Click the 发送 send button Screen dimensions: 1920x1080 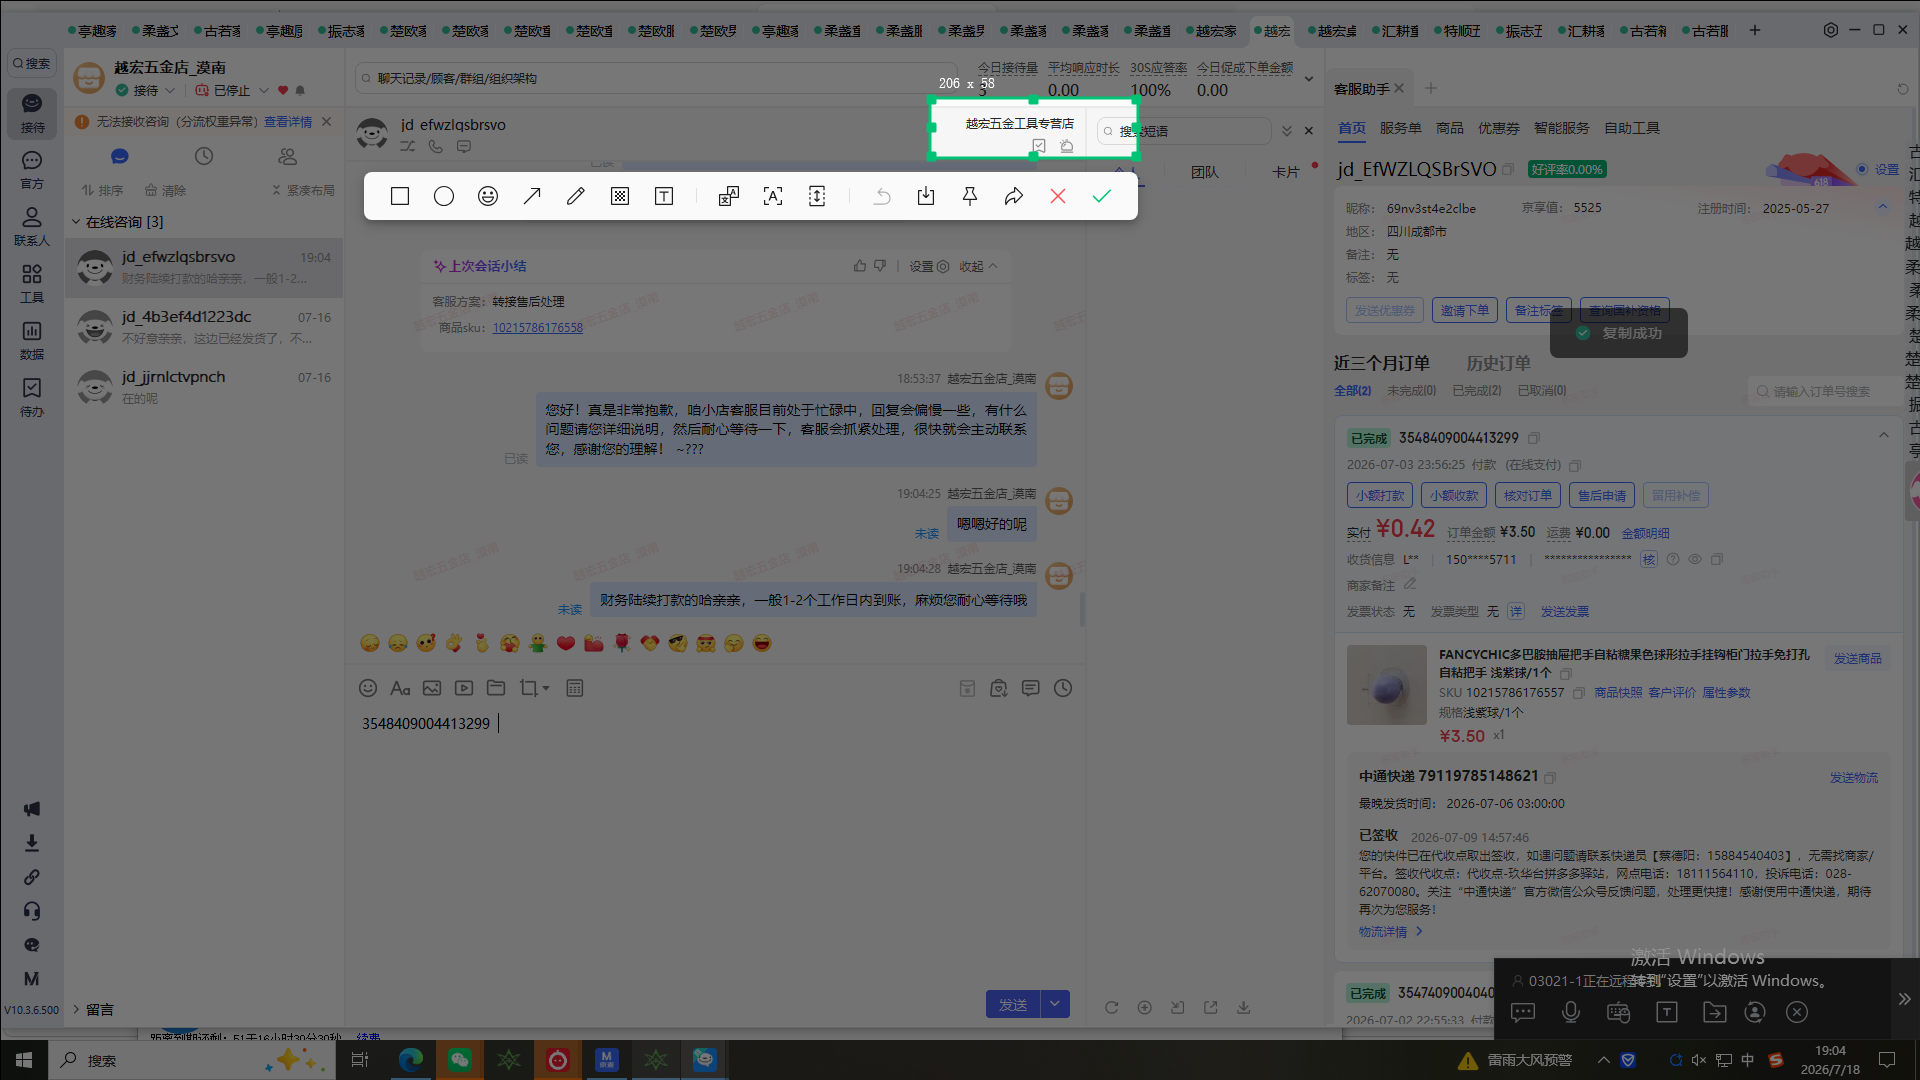(1013, 1005)
